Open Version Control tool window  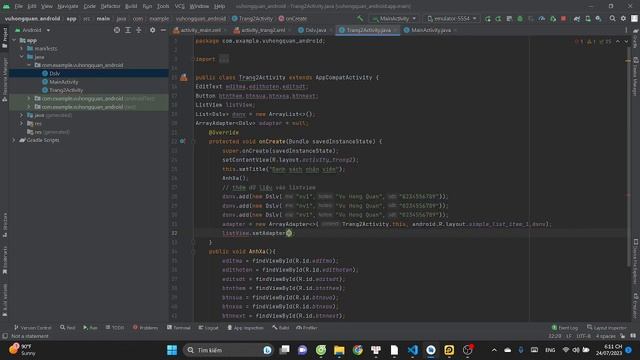click(x=33, y=328)
